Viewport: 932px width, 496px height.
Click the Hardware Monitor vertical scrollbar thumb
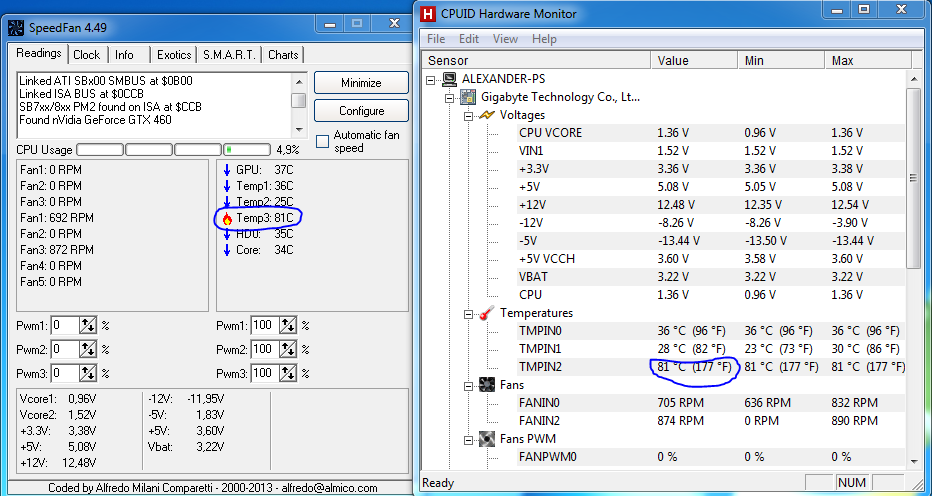pos(914,177)
